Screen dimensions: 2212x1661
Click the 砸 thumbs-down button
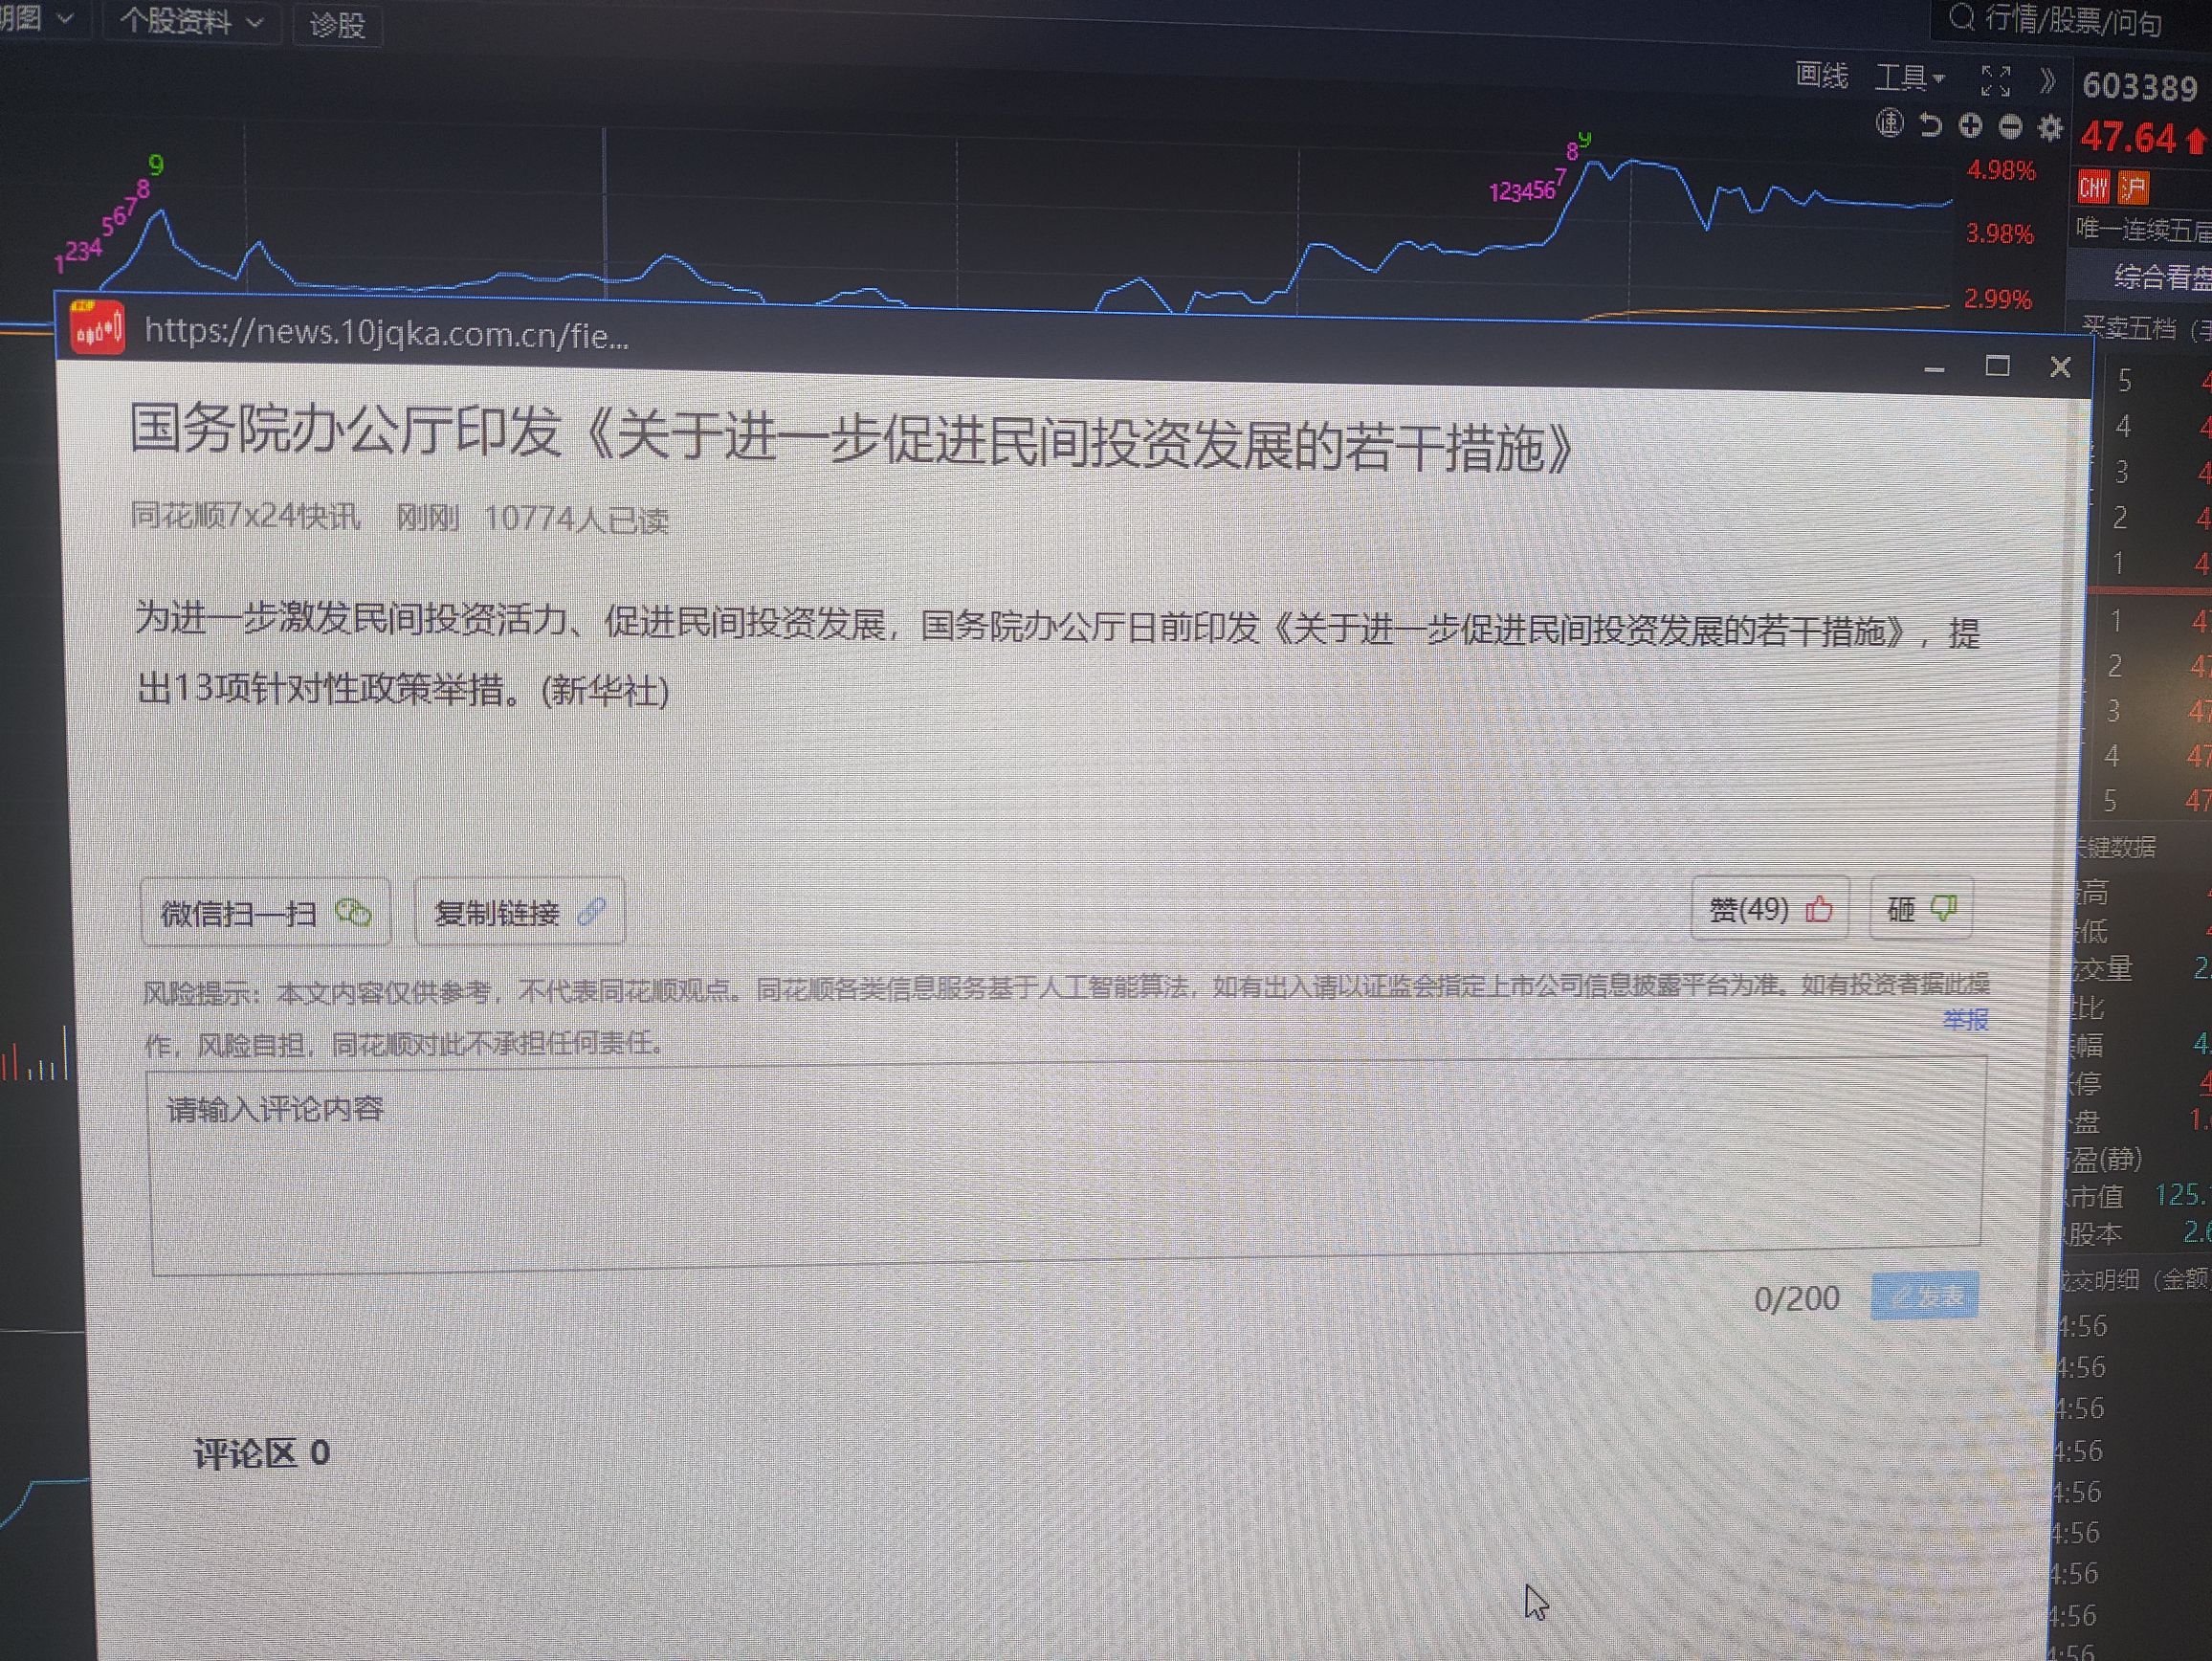(1920, 909)
